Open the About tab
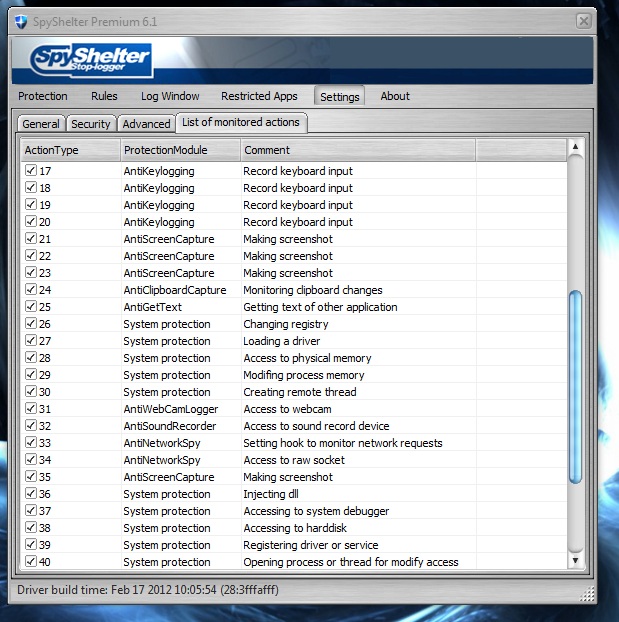 tap(395, 96)
